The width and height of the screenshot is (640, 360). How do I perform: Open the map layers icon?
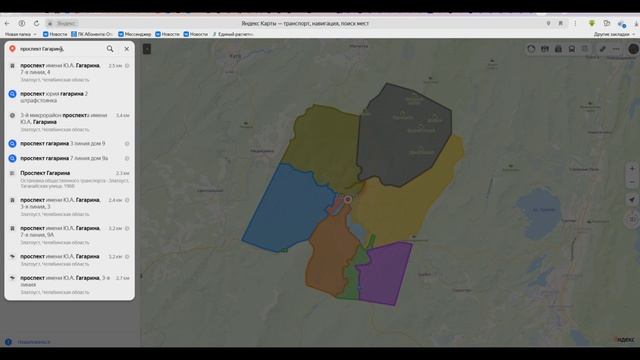[x=585, y=49]
